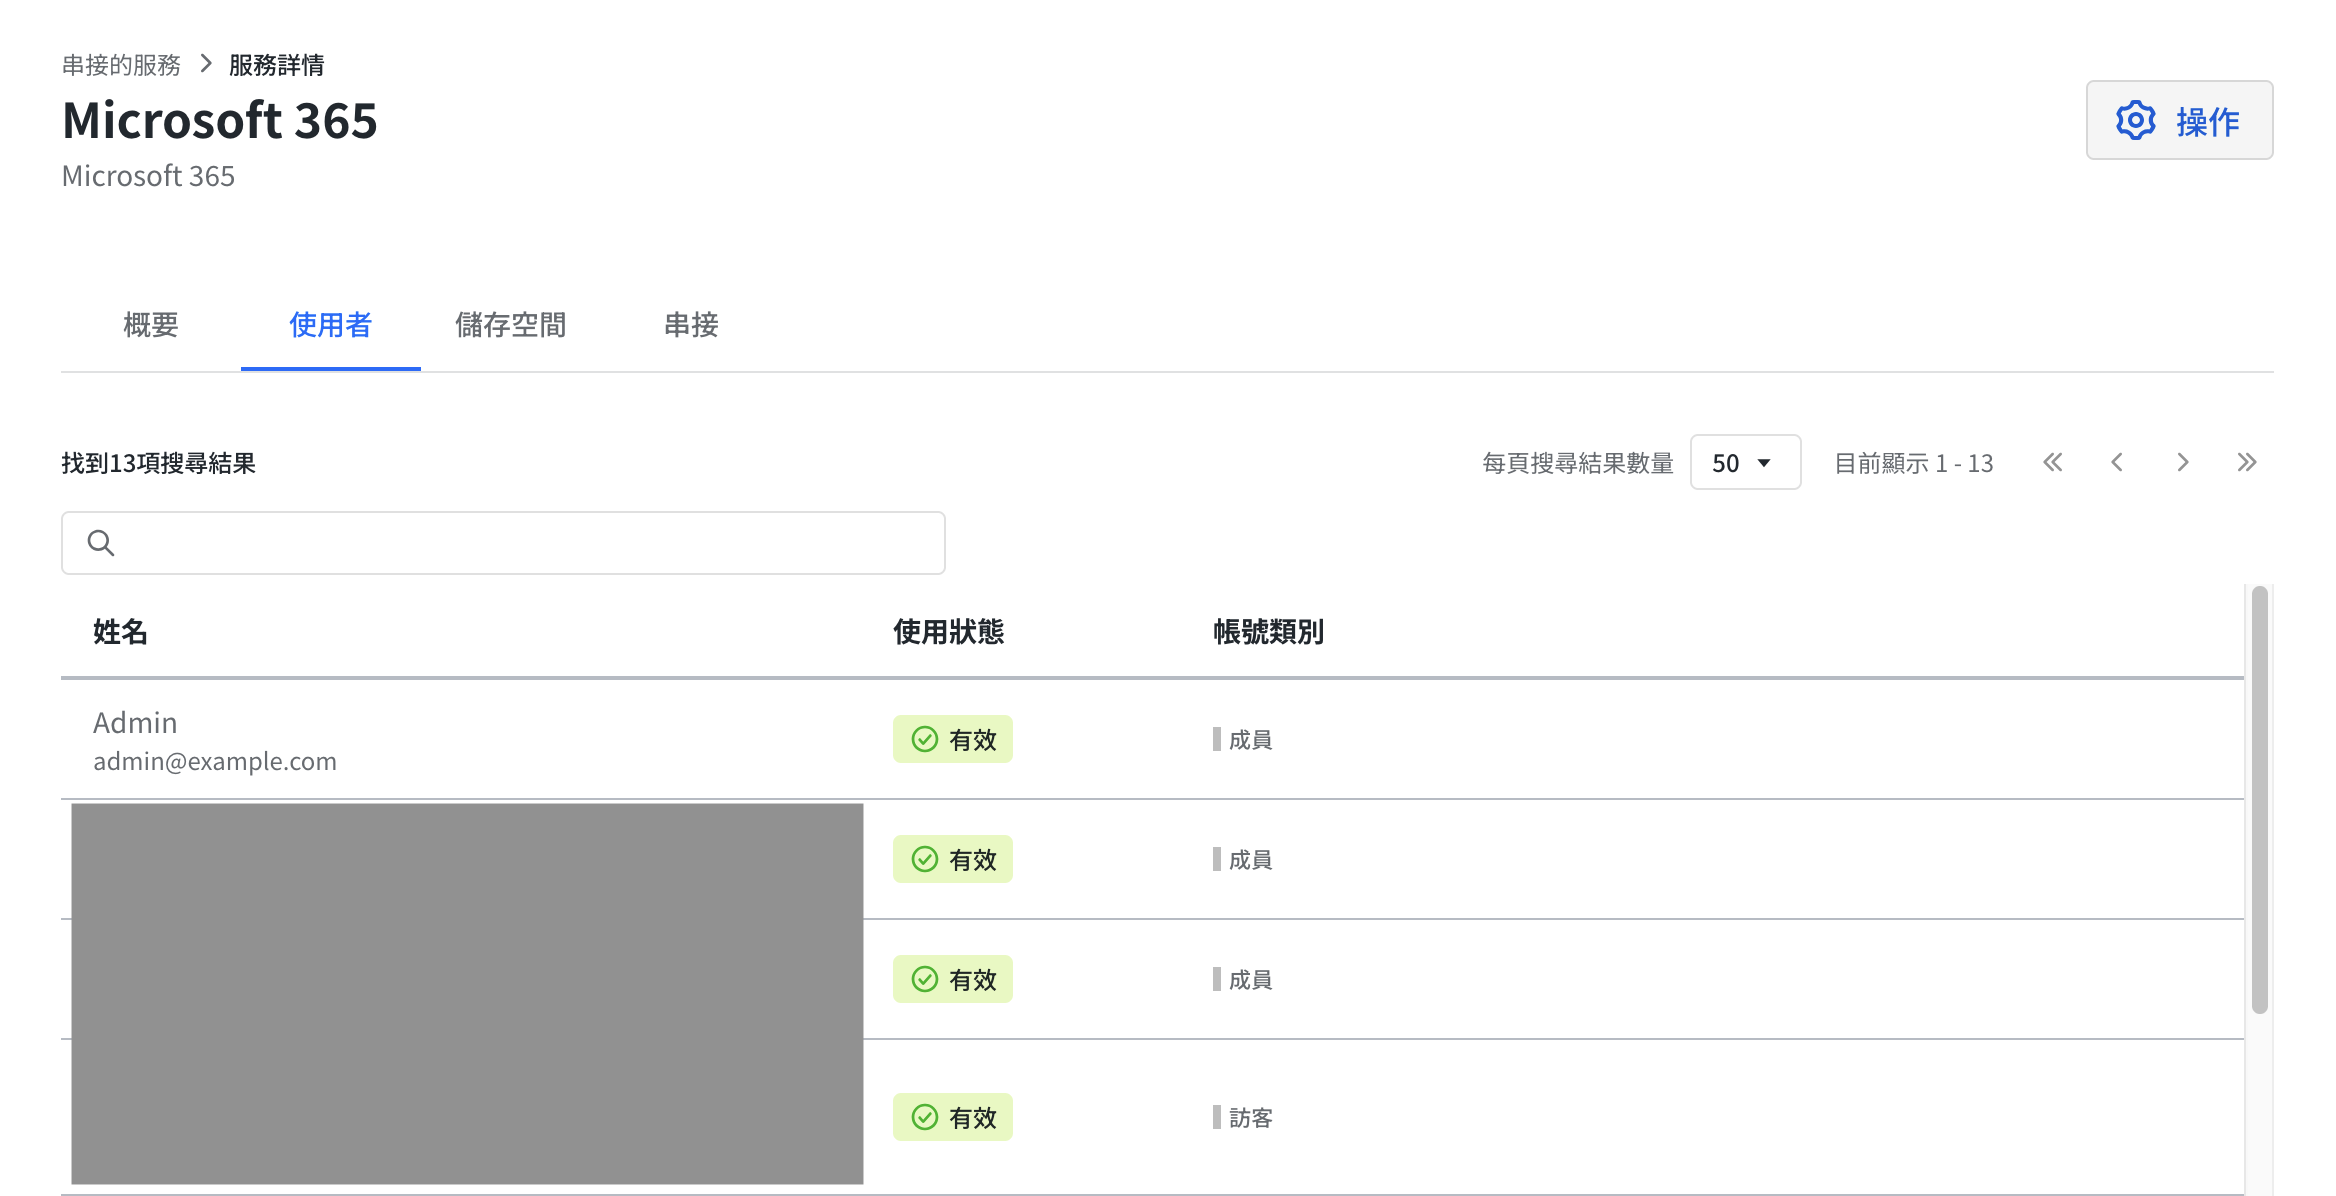Click the 使用狀態 column header
2336x1196 pixels.
pos(948,632)
